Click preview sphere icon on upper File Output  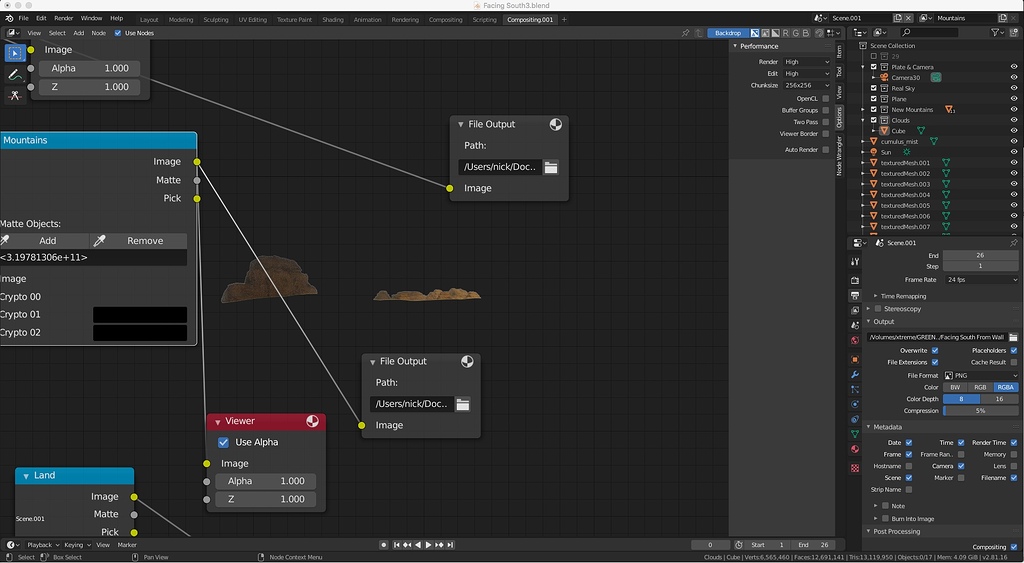[x=555, y=124]
